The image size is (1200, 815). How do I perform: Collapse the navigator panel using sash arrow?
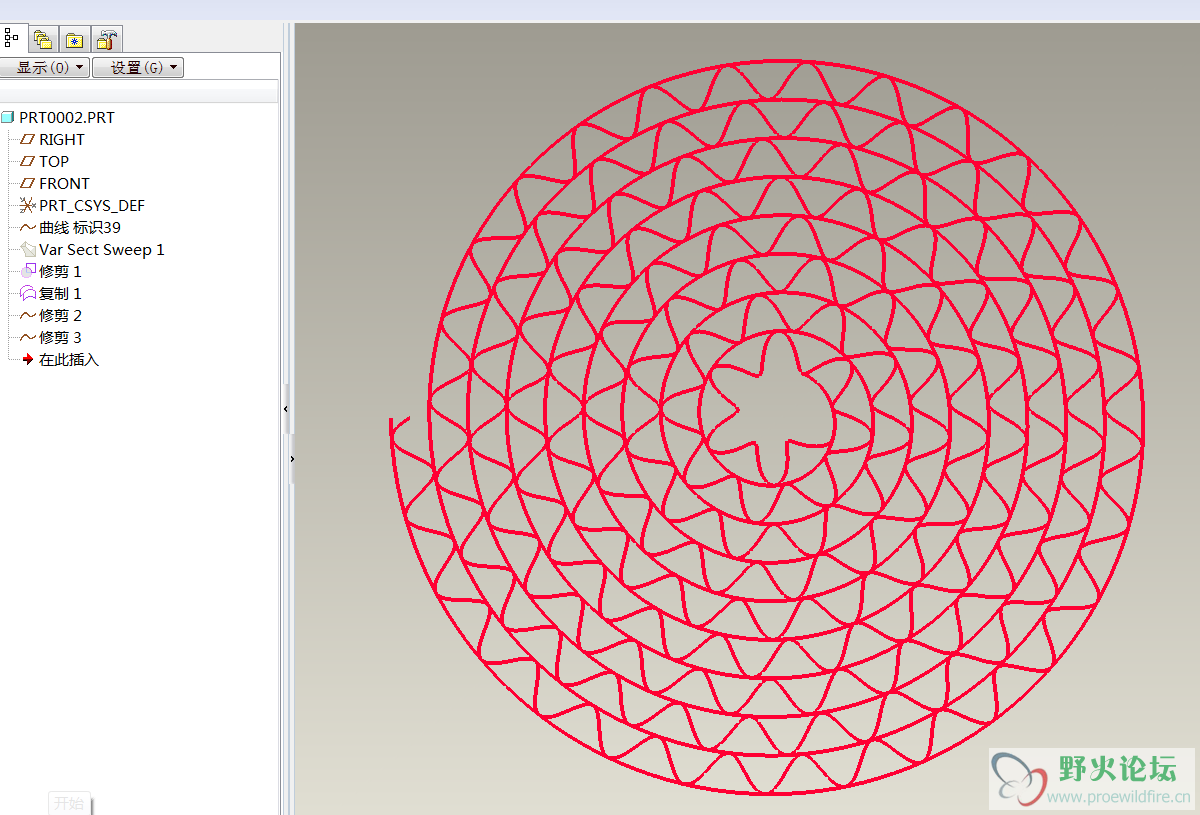pyautogui.click(x=286, y=409)
